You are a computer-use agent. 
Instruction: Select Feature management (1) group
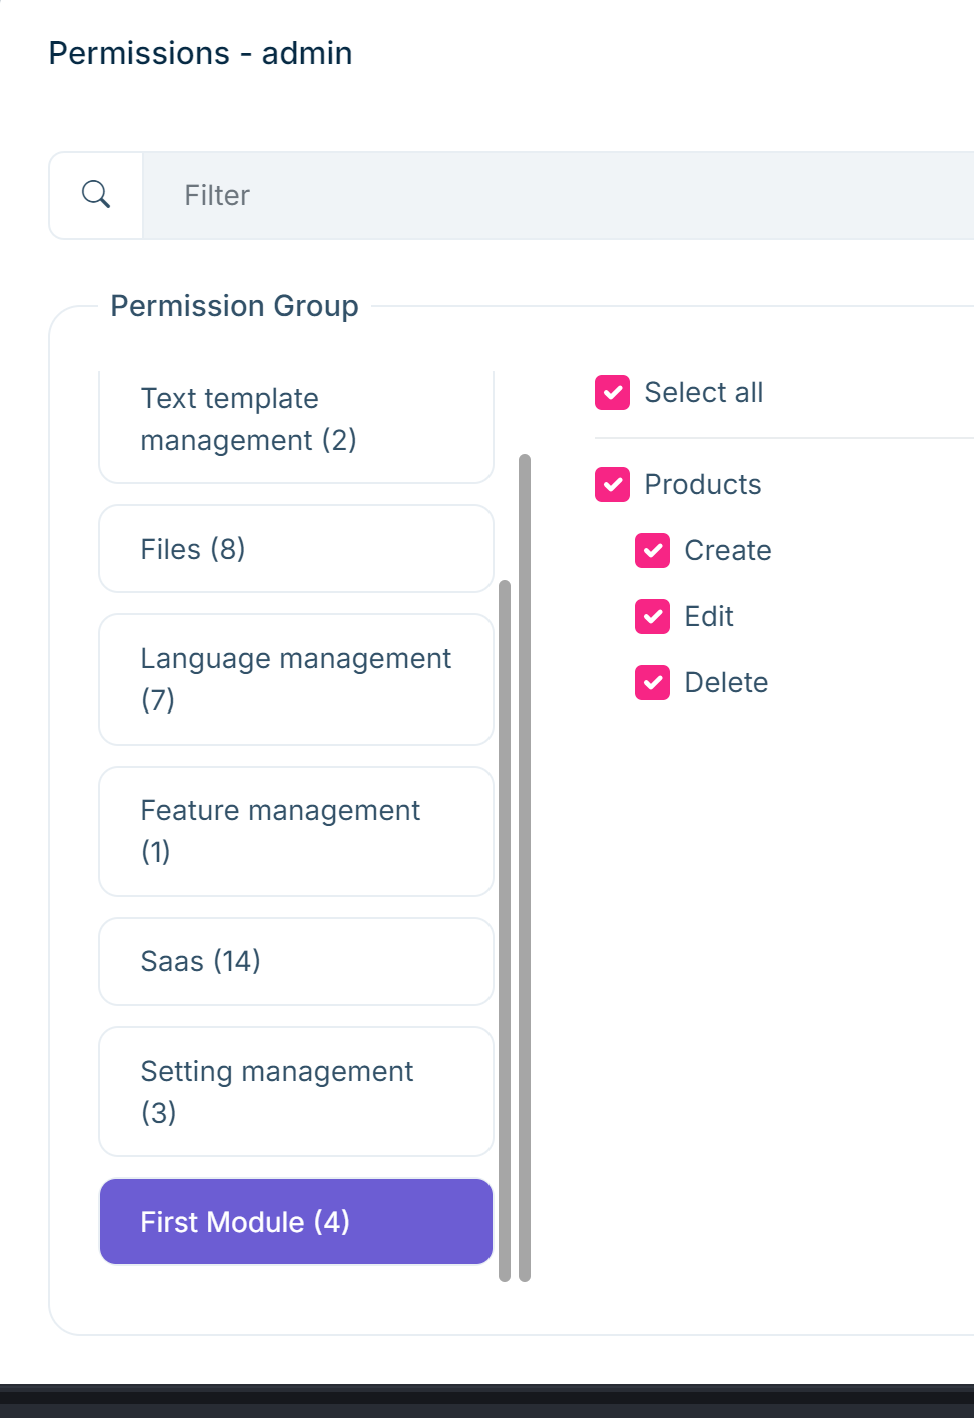pos(296,831)
